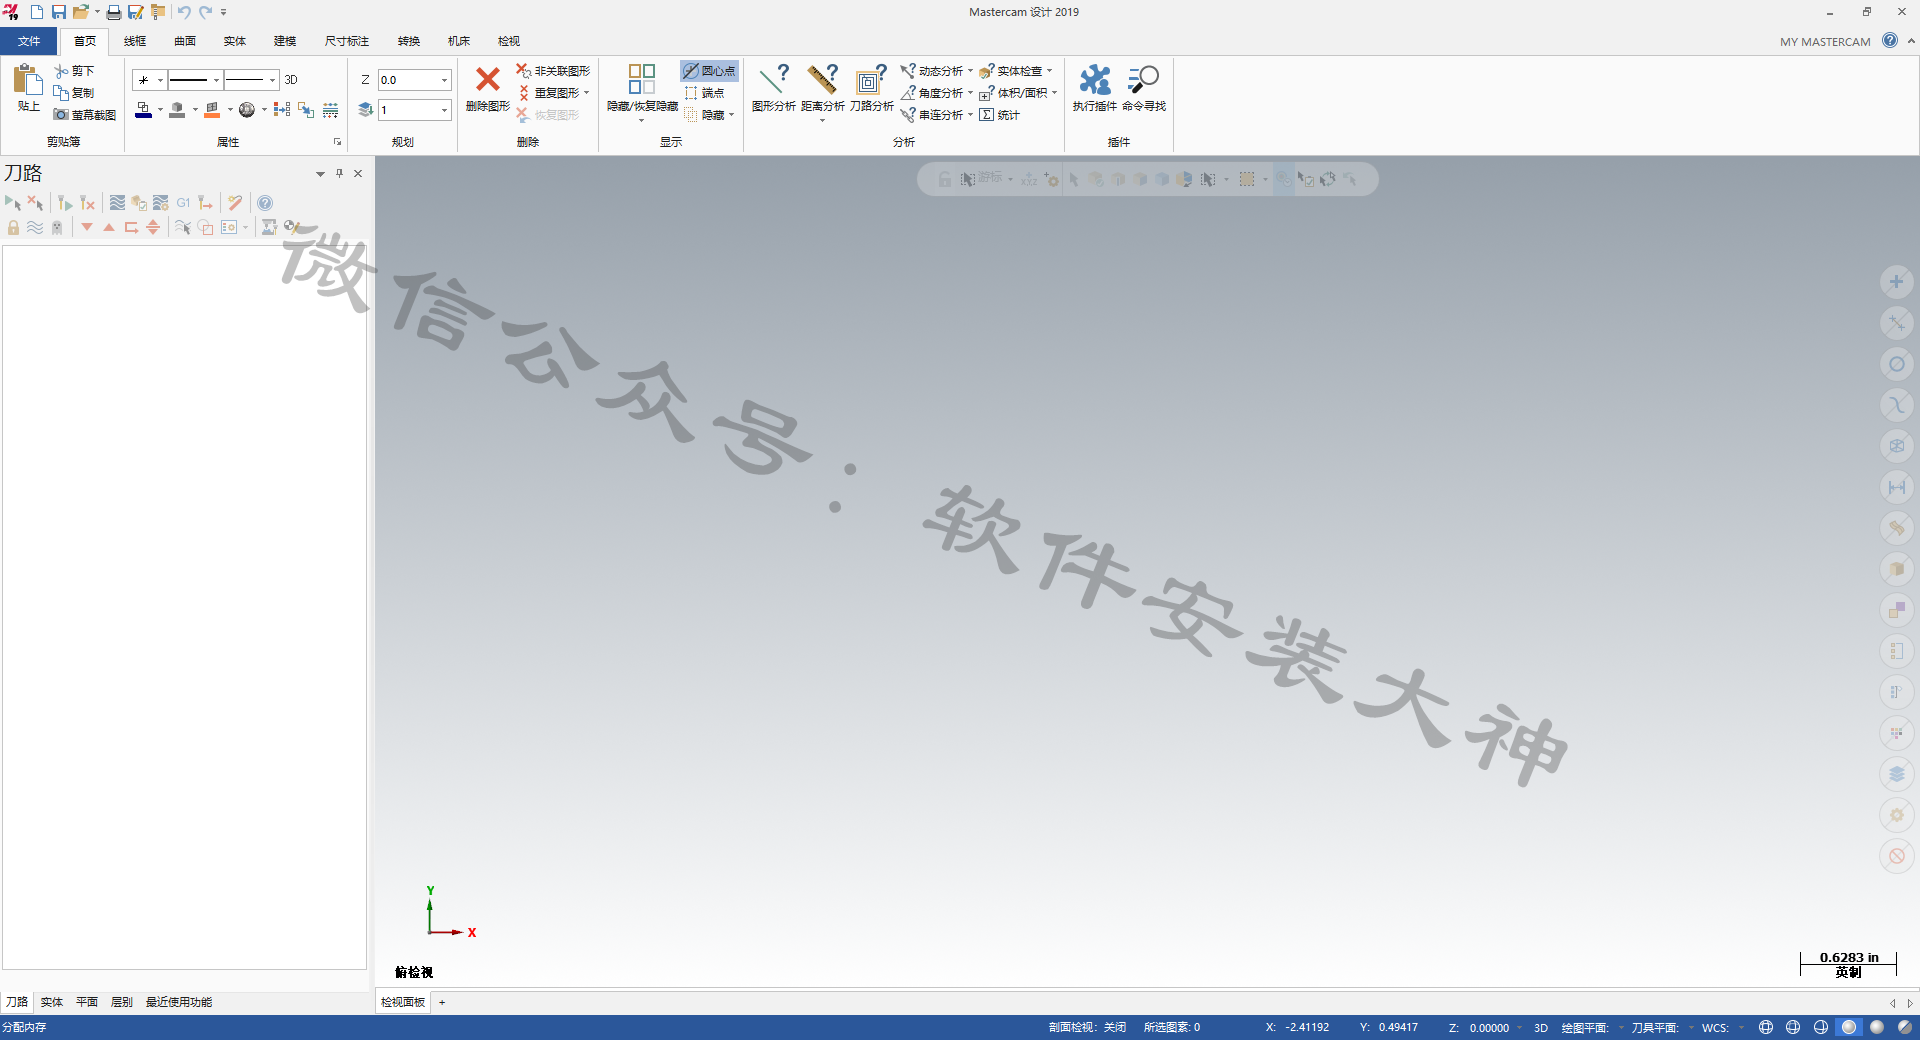Open line width dropdown

coord(273,80)
